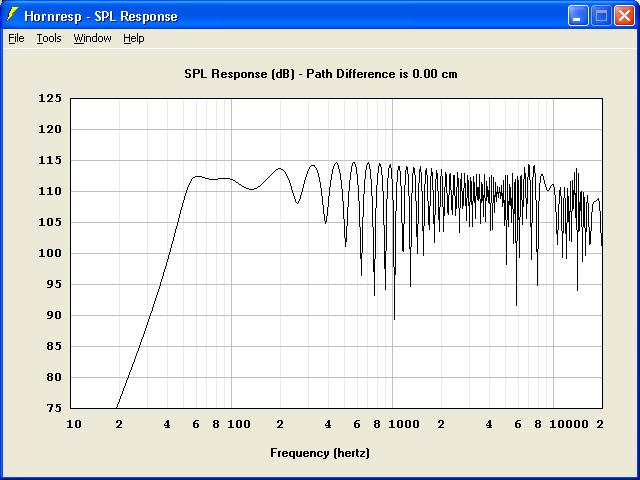Click the 85 value on dB axis
This screenshot has height=480, width=640.
[53, 346]
